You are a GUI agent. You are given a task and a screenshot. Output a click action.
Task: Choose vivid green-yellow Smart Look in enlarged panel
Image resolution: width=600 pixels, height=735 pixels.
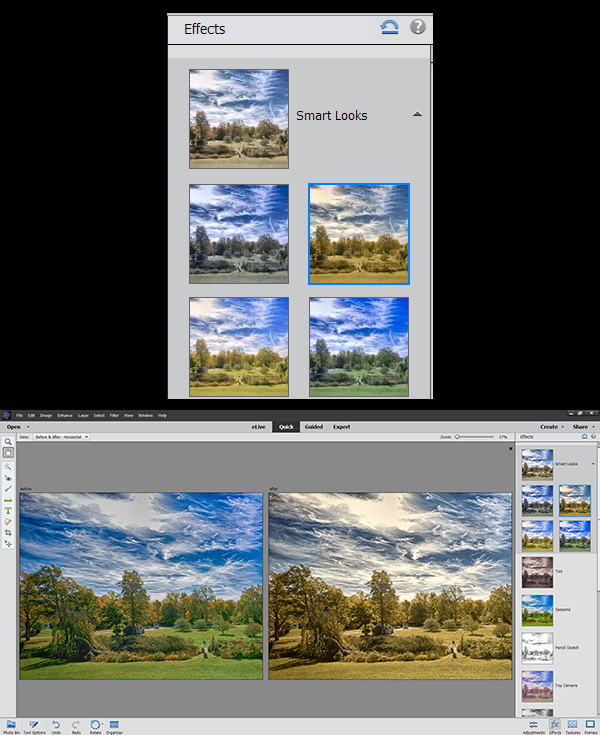click(x=239, y=347)
